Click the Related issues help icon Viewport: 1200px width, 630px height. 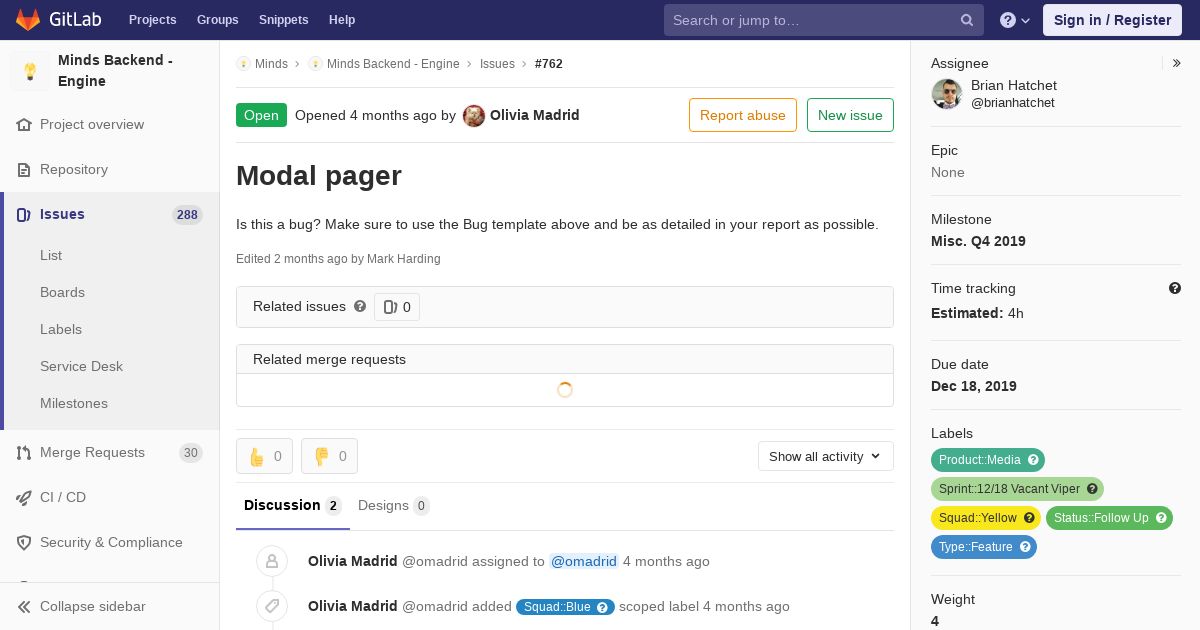pos(360,306)
